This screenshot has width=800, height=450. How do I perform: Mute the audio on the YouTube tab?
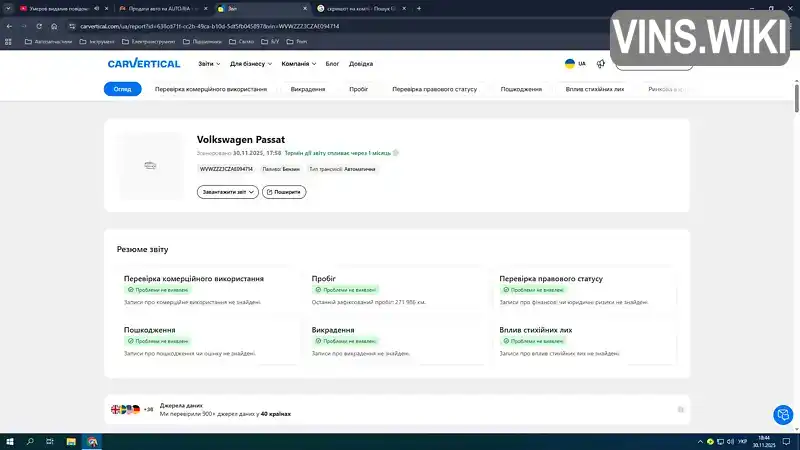[x=96, y=9]
